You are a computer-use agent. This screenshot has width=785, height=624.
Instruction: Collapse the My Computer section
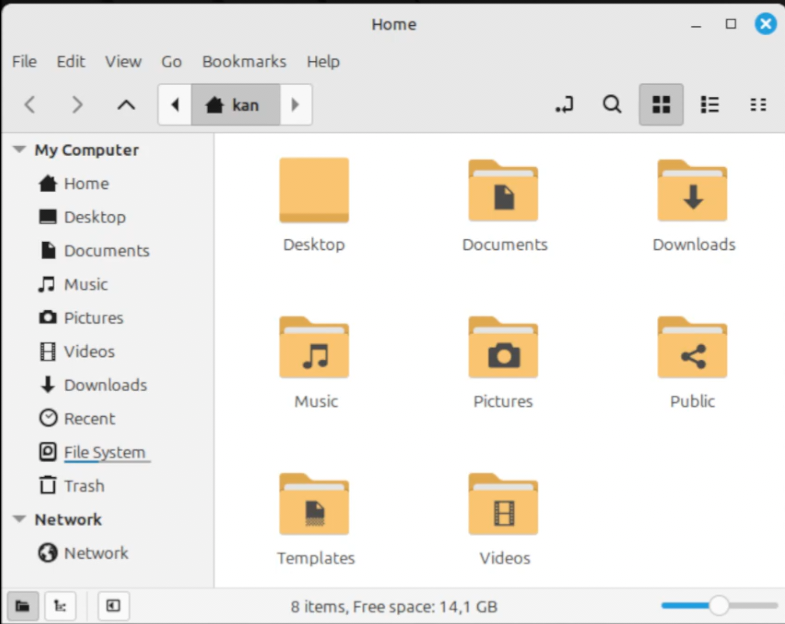click(20, 149)
